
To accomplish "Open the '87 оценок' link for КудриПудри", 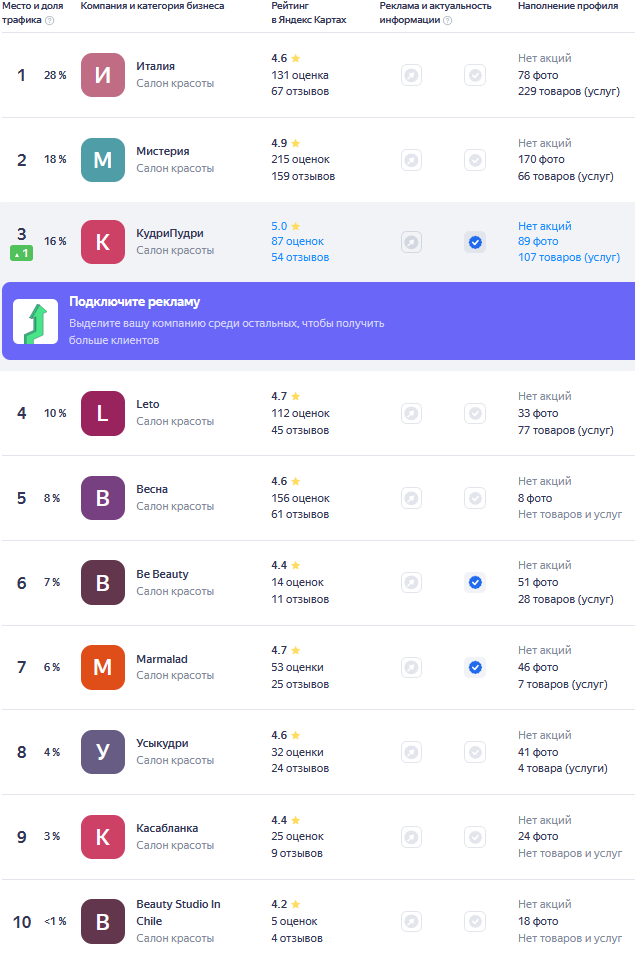I will coord(300,242).
